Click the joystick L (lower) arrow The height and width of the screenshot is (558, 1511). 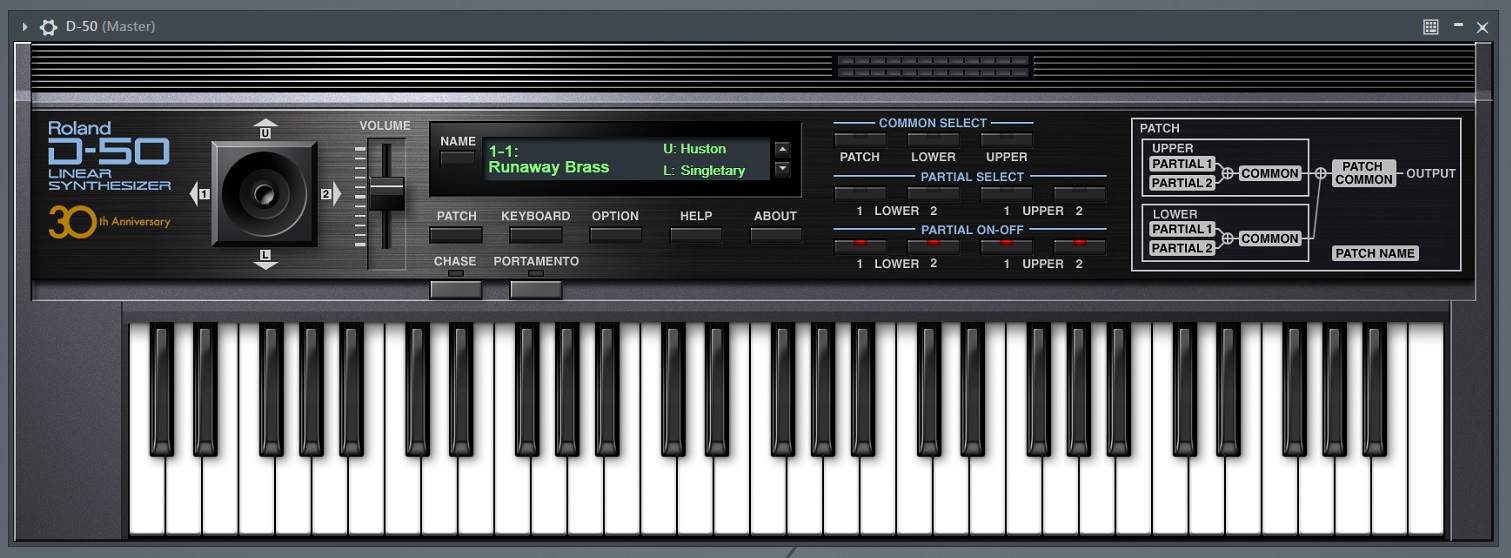click(265, 258)
